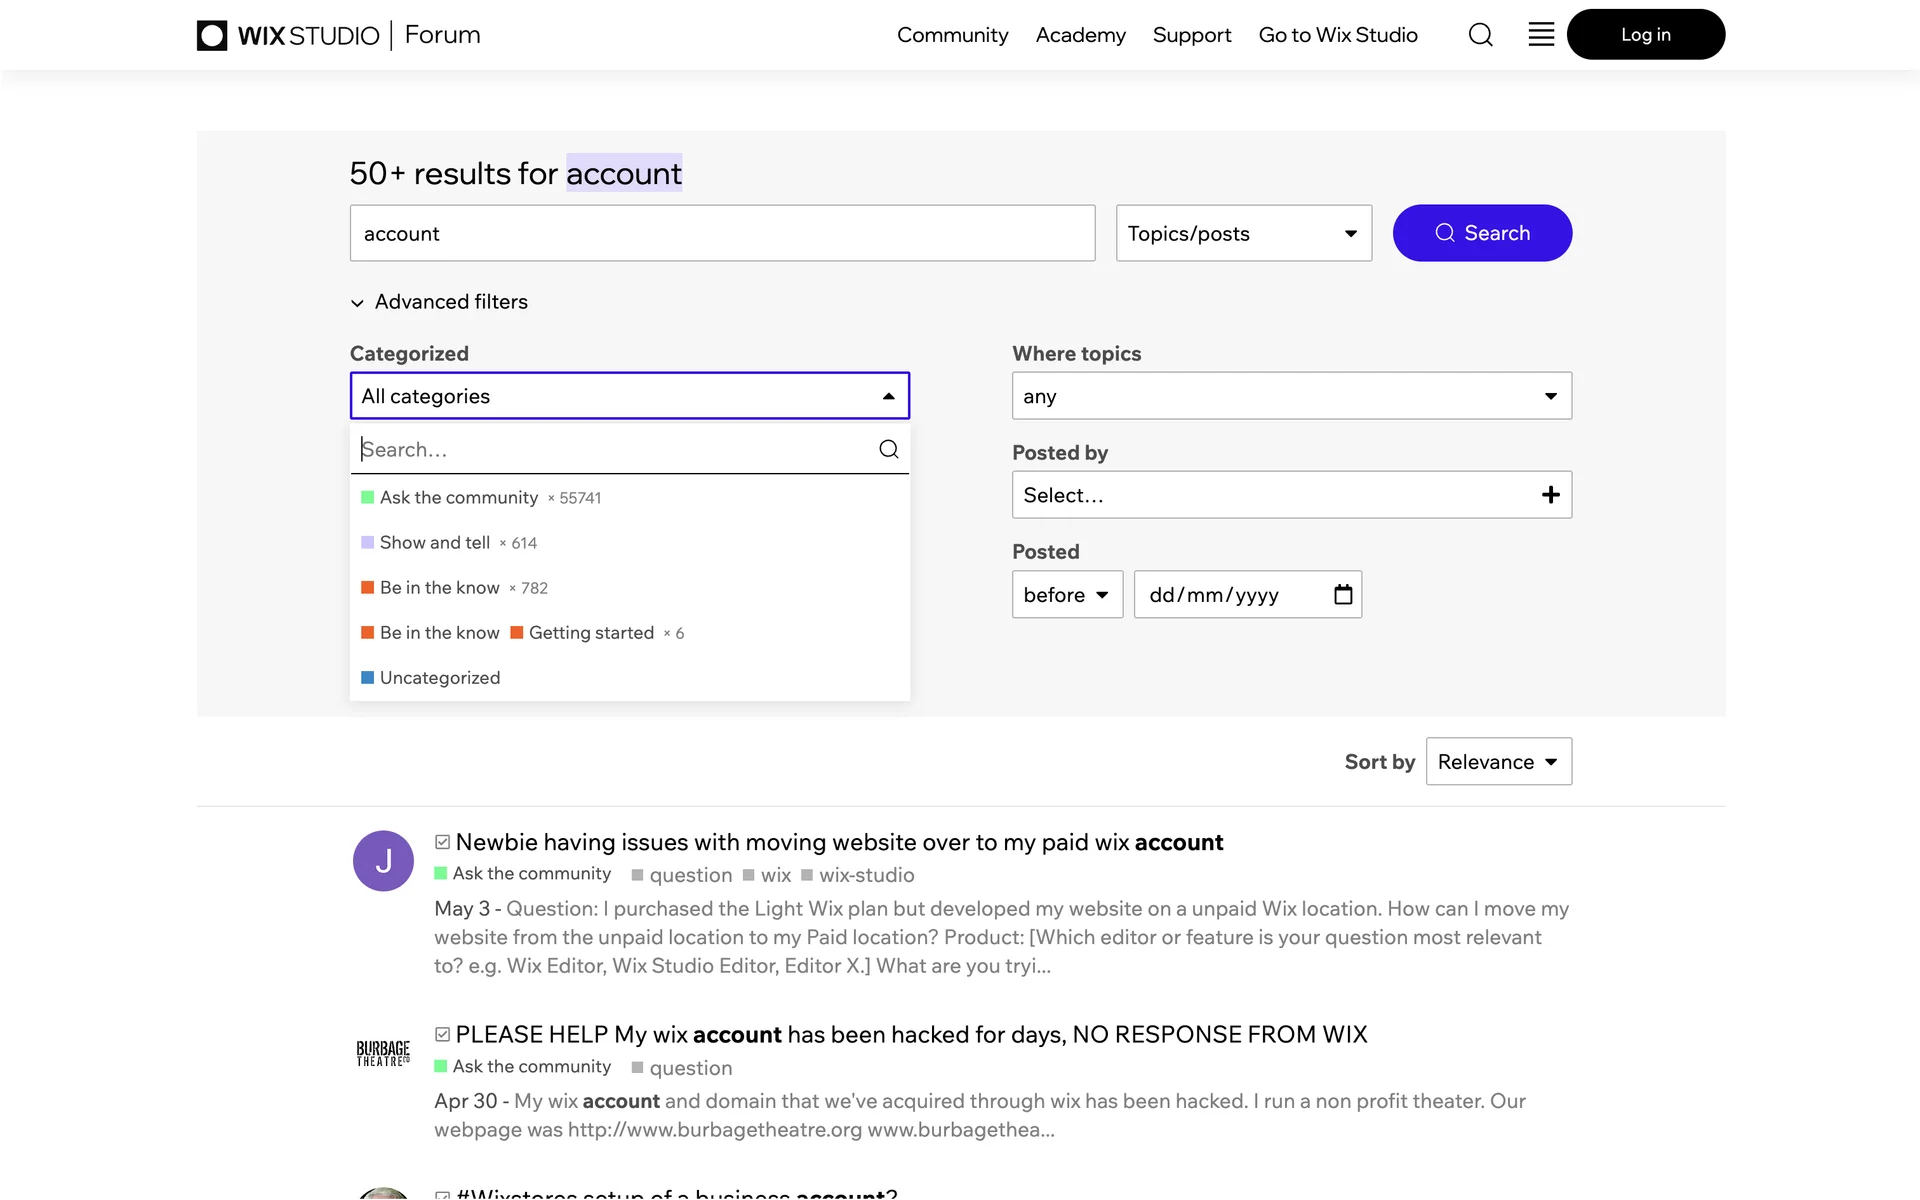Click the Log in button
The height and width of the screenshot is (1200, 1920).
click(x=1645, y=35)
